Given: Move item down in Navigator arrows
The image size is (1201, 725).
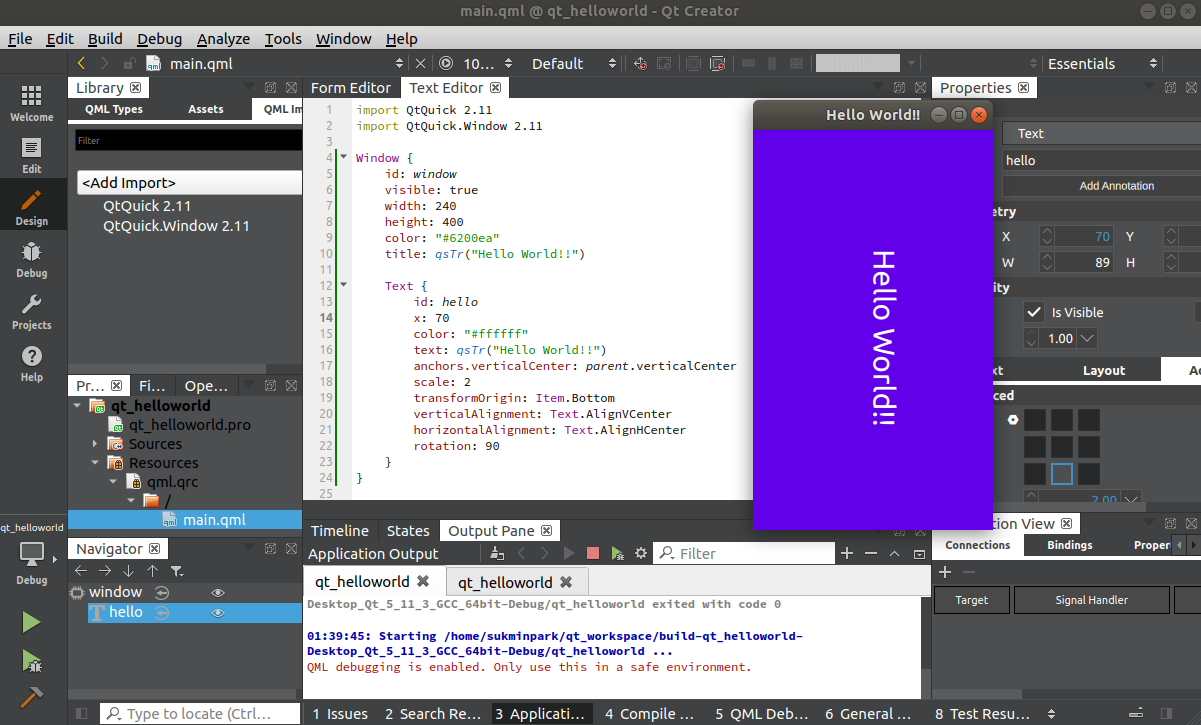Looking at the screenshot, I should point(129,570).
